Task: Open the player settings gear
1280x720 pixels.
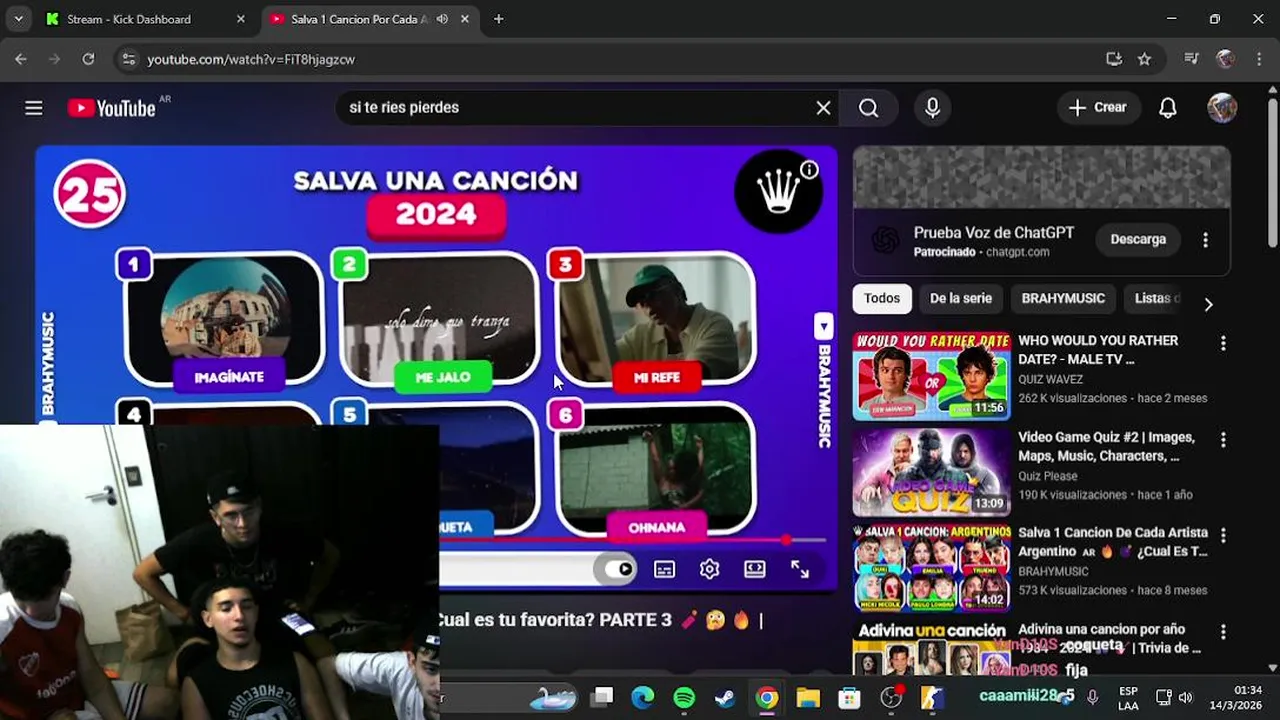Action: tap(709, 569)
